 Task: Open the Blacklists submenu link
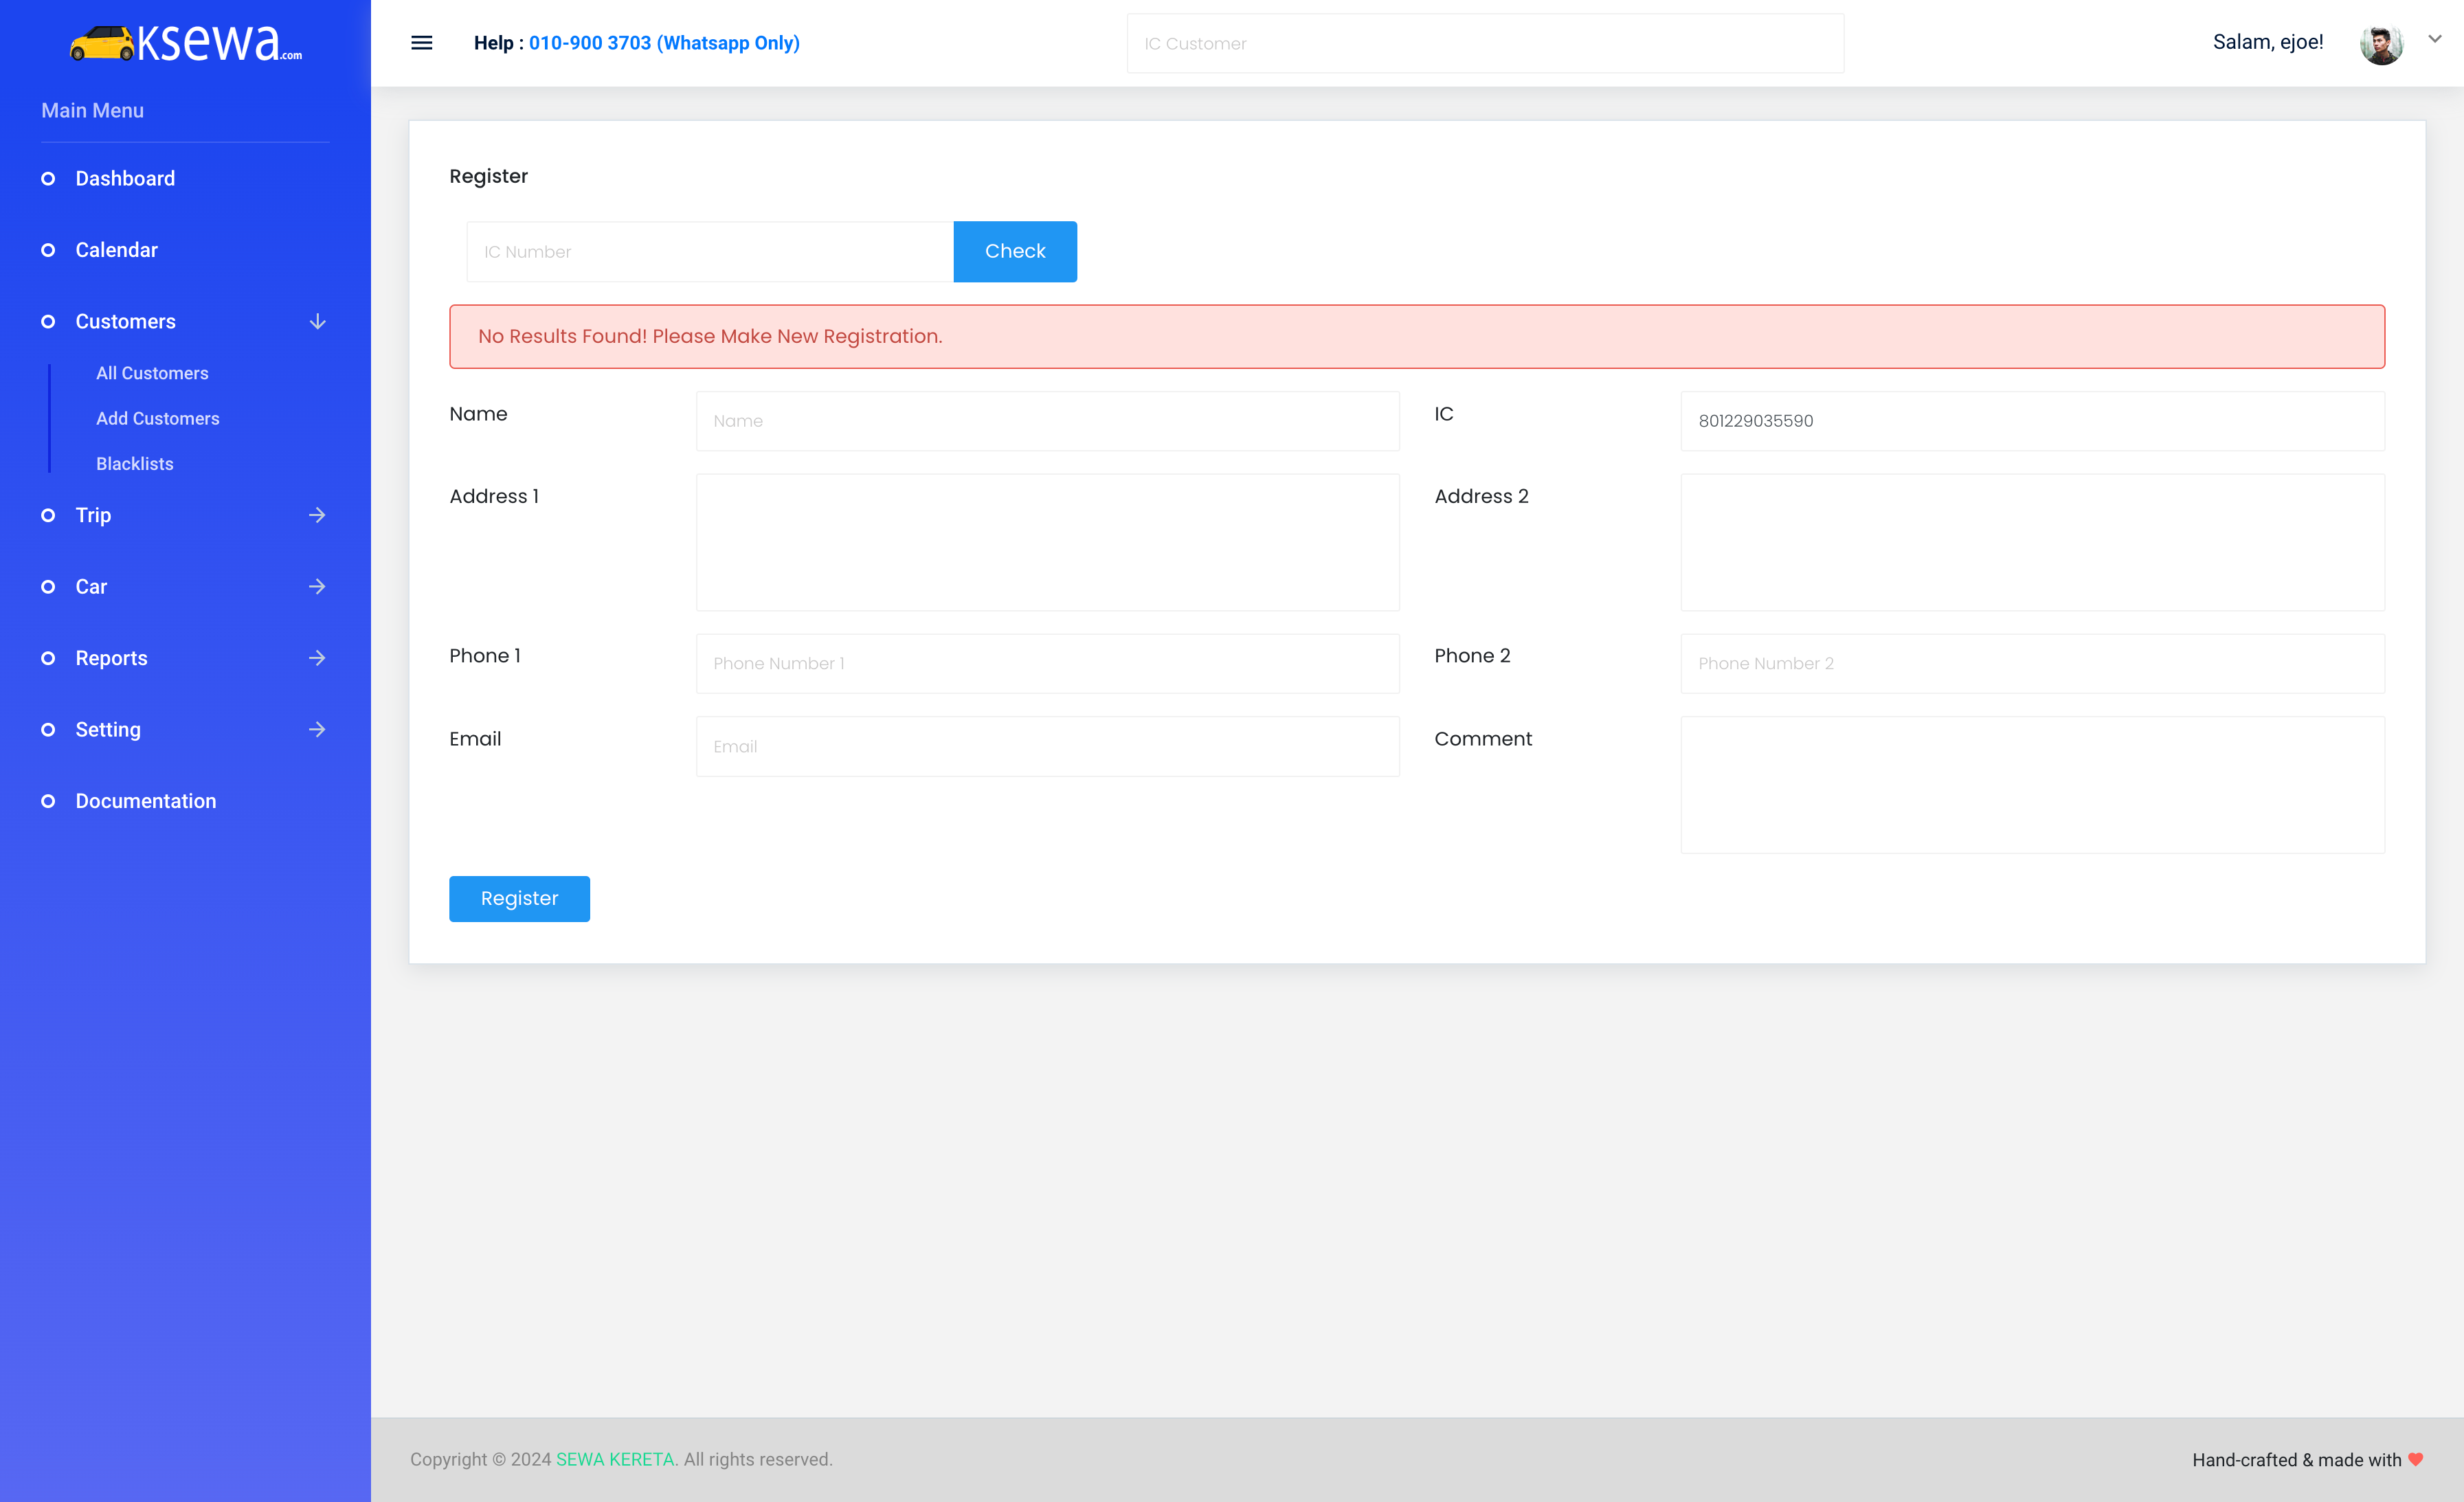point(135,464)
